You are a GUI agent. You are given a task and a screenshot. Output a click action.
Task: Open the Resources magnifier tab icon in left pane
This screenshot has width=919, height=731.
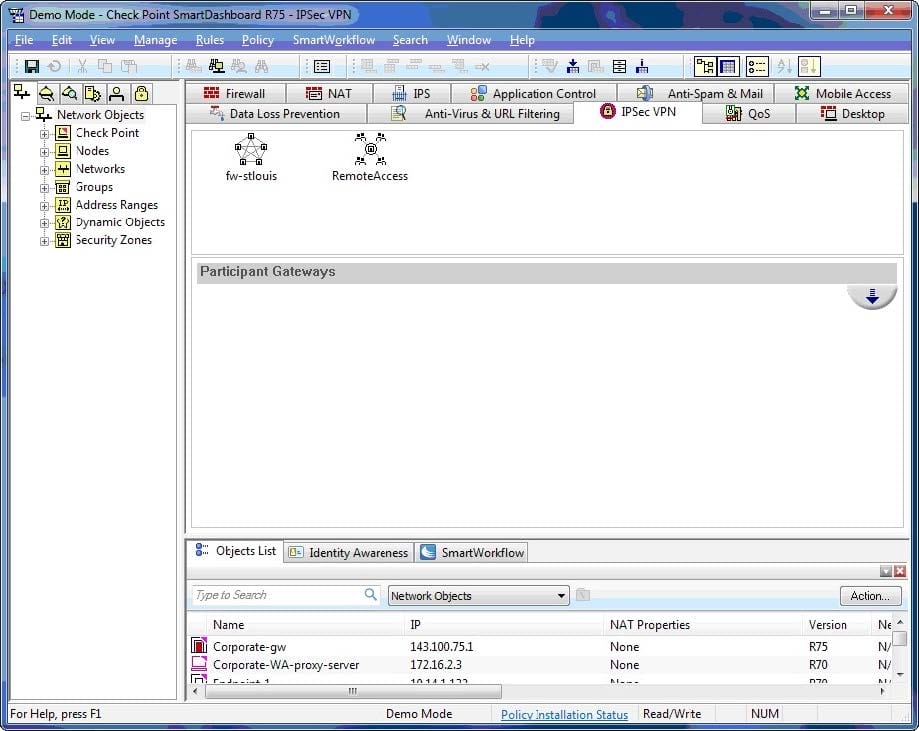point(70,93)
